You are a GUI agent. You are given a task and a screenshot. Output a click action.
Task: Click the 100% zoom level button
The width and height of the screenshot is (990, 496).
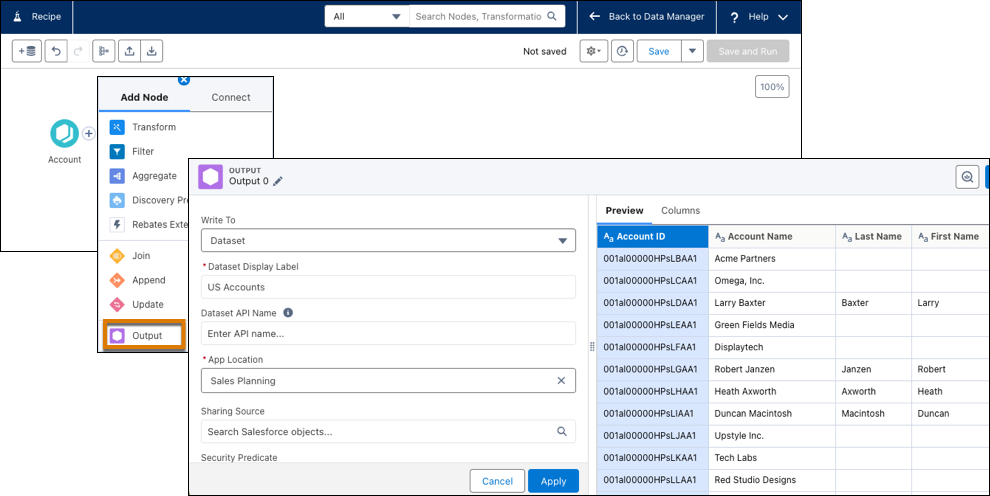772,87
